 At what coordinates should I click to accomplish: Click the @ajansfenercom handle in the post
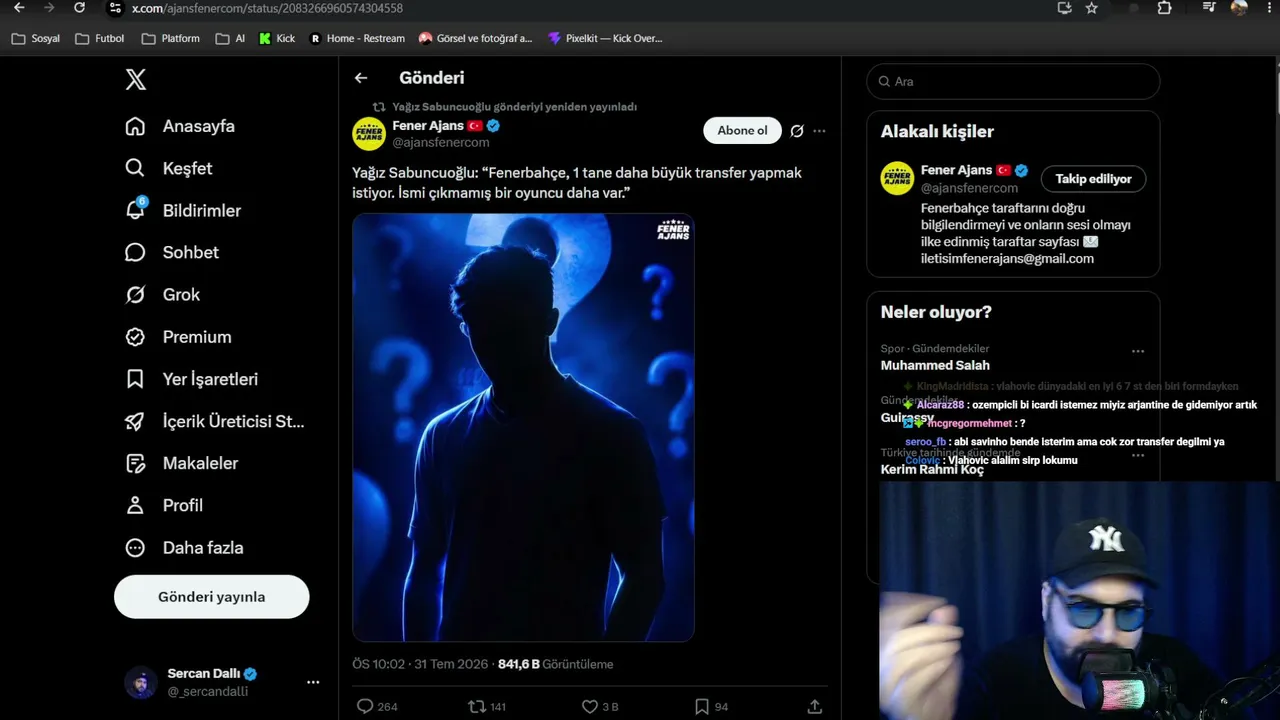441,143
